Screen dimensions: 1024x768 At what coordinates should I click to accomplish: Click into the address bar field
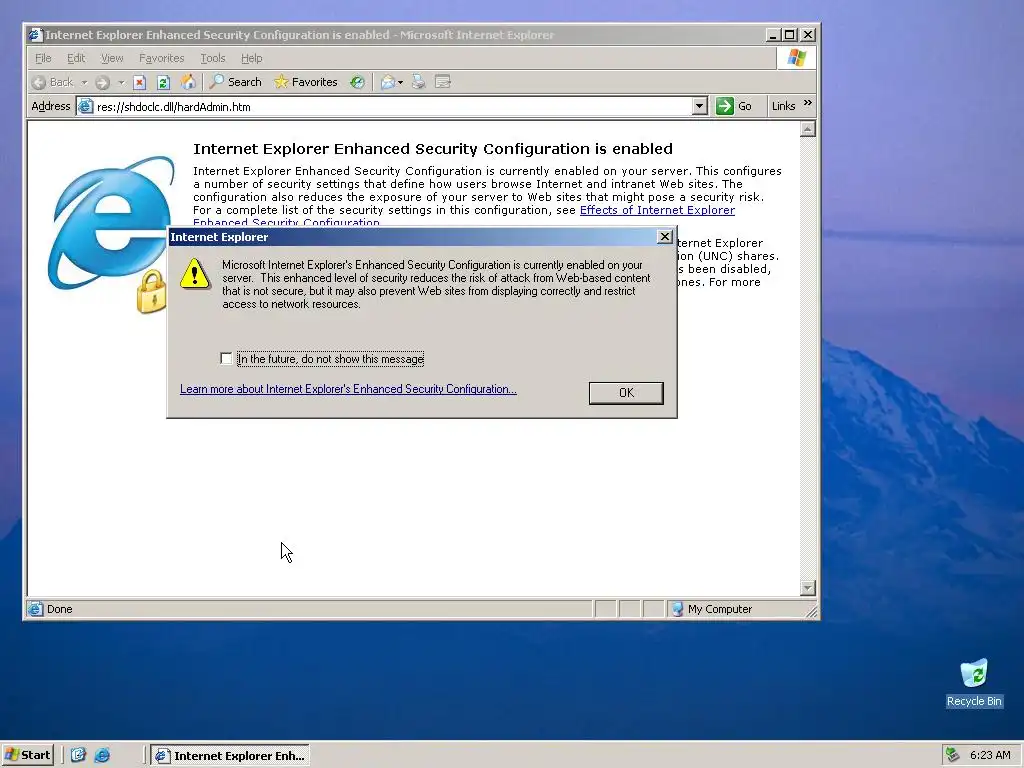coord(392,106)
